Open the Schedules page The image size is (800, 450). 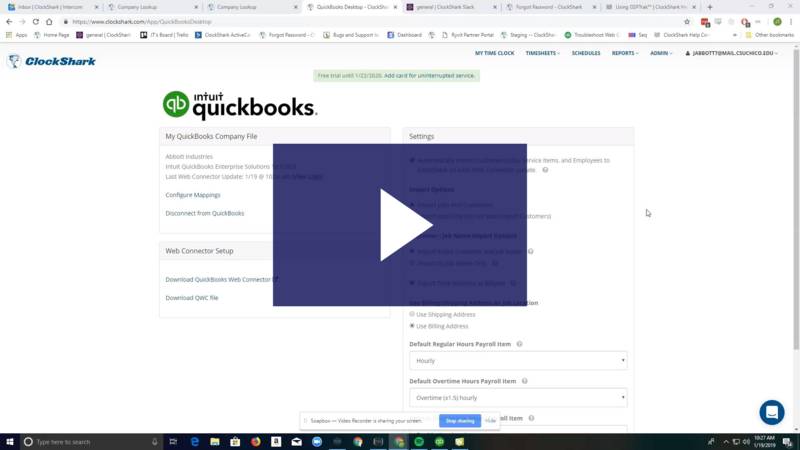click(586, 53)
